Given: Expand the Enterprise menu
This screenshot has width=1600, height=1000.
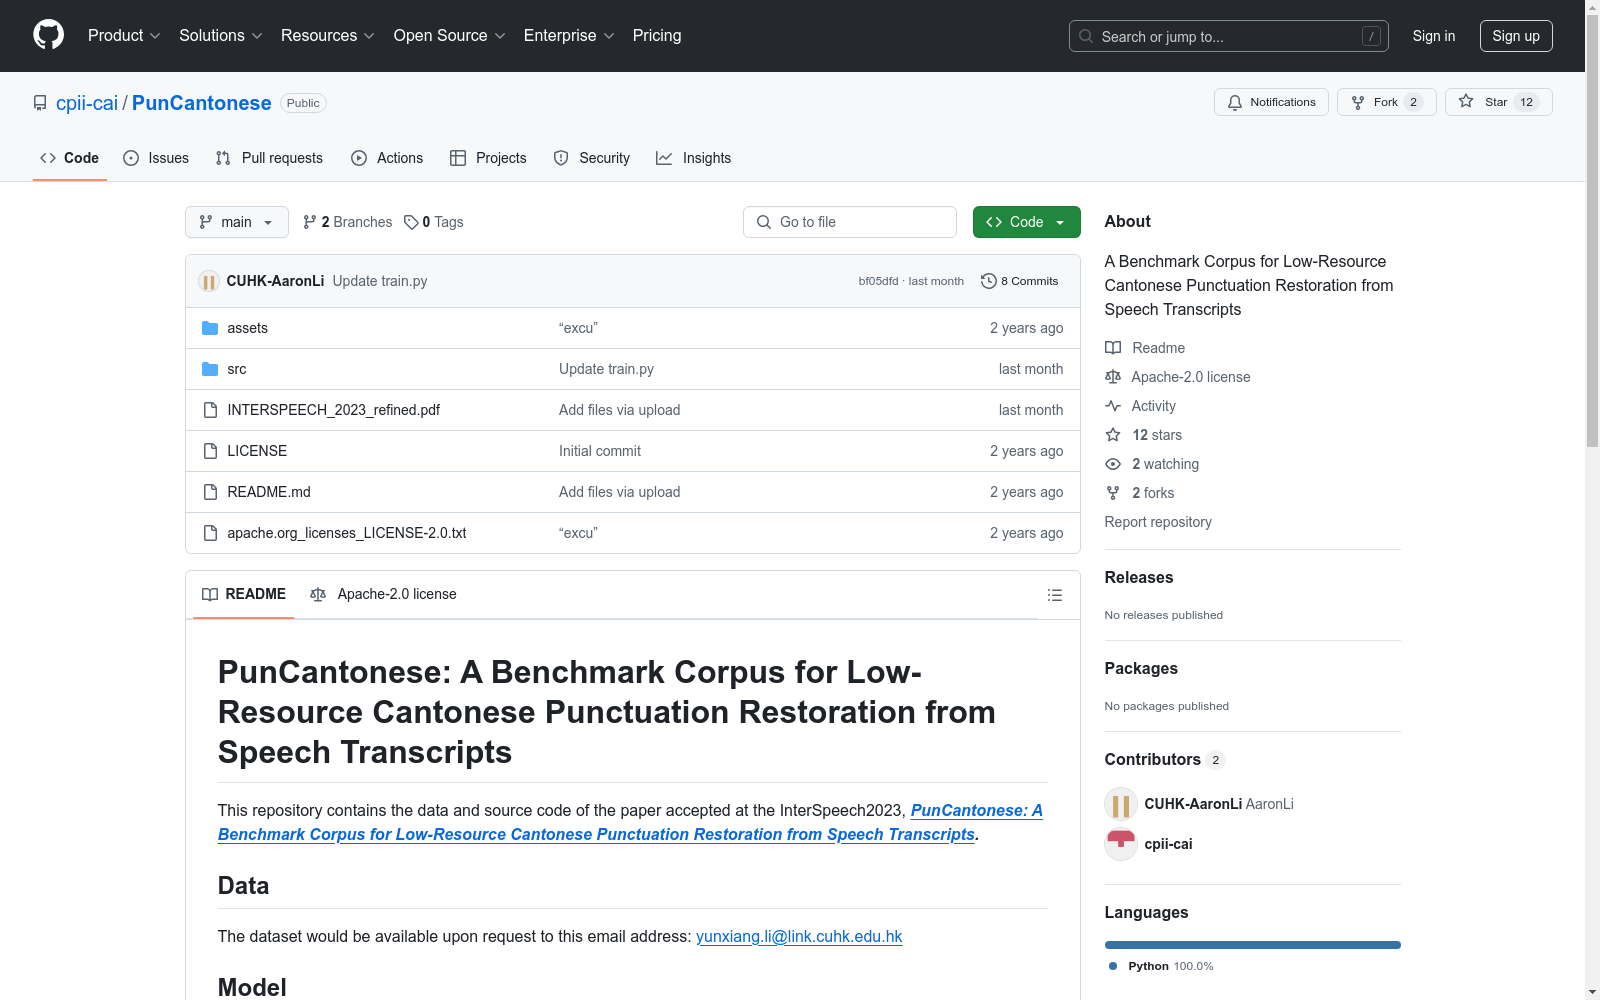Looking at the screenshot, I should [x=569, y=36].
